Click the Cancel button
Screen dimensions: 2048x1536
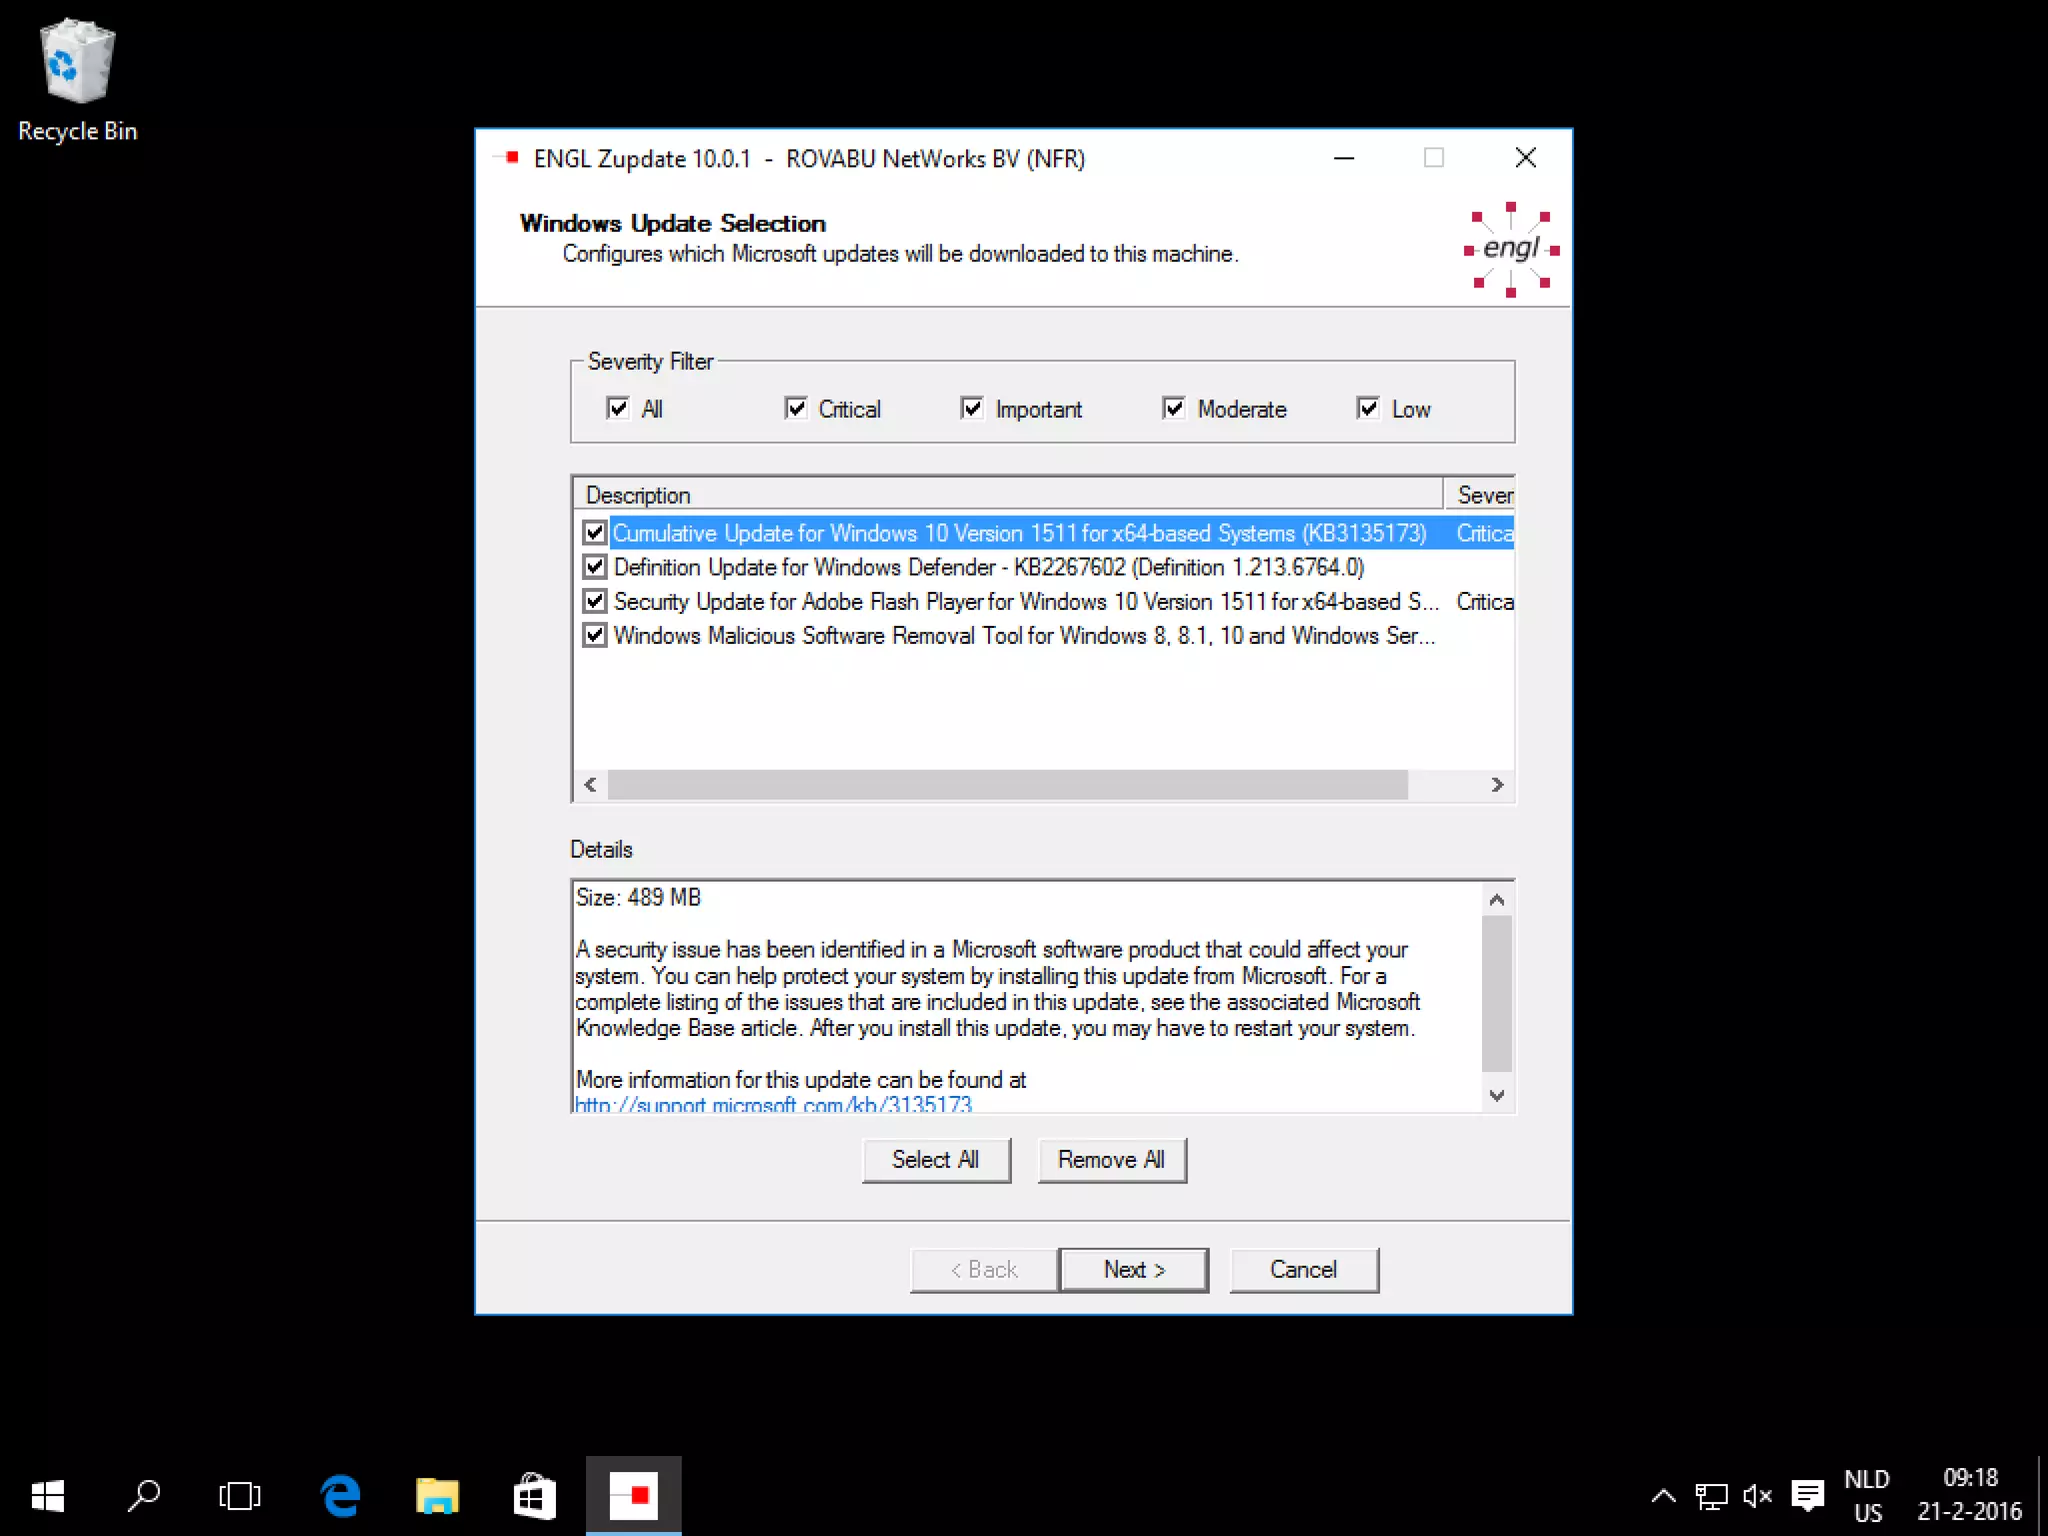coord(1304,1270)
